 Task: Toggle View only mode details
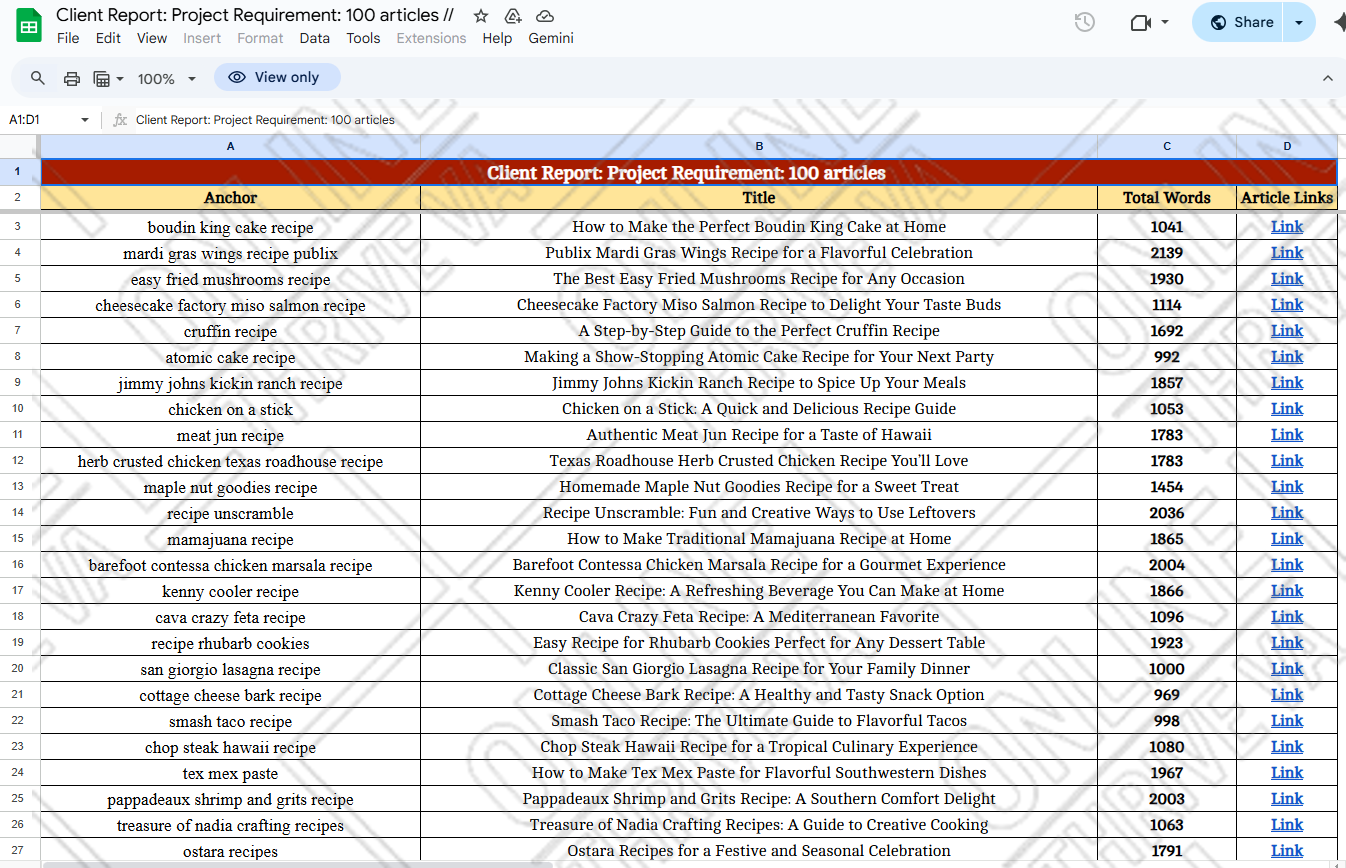coord(277,76)
